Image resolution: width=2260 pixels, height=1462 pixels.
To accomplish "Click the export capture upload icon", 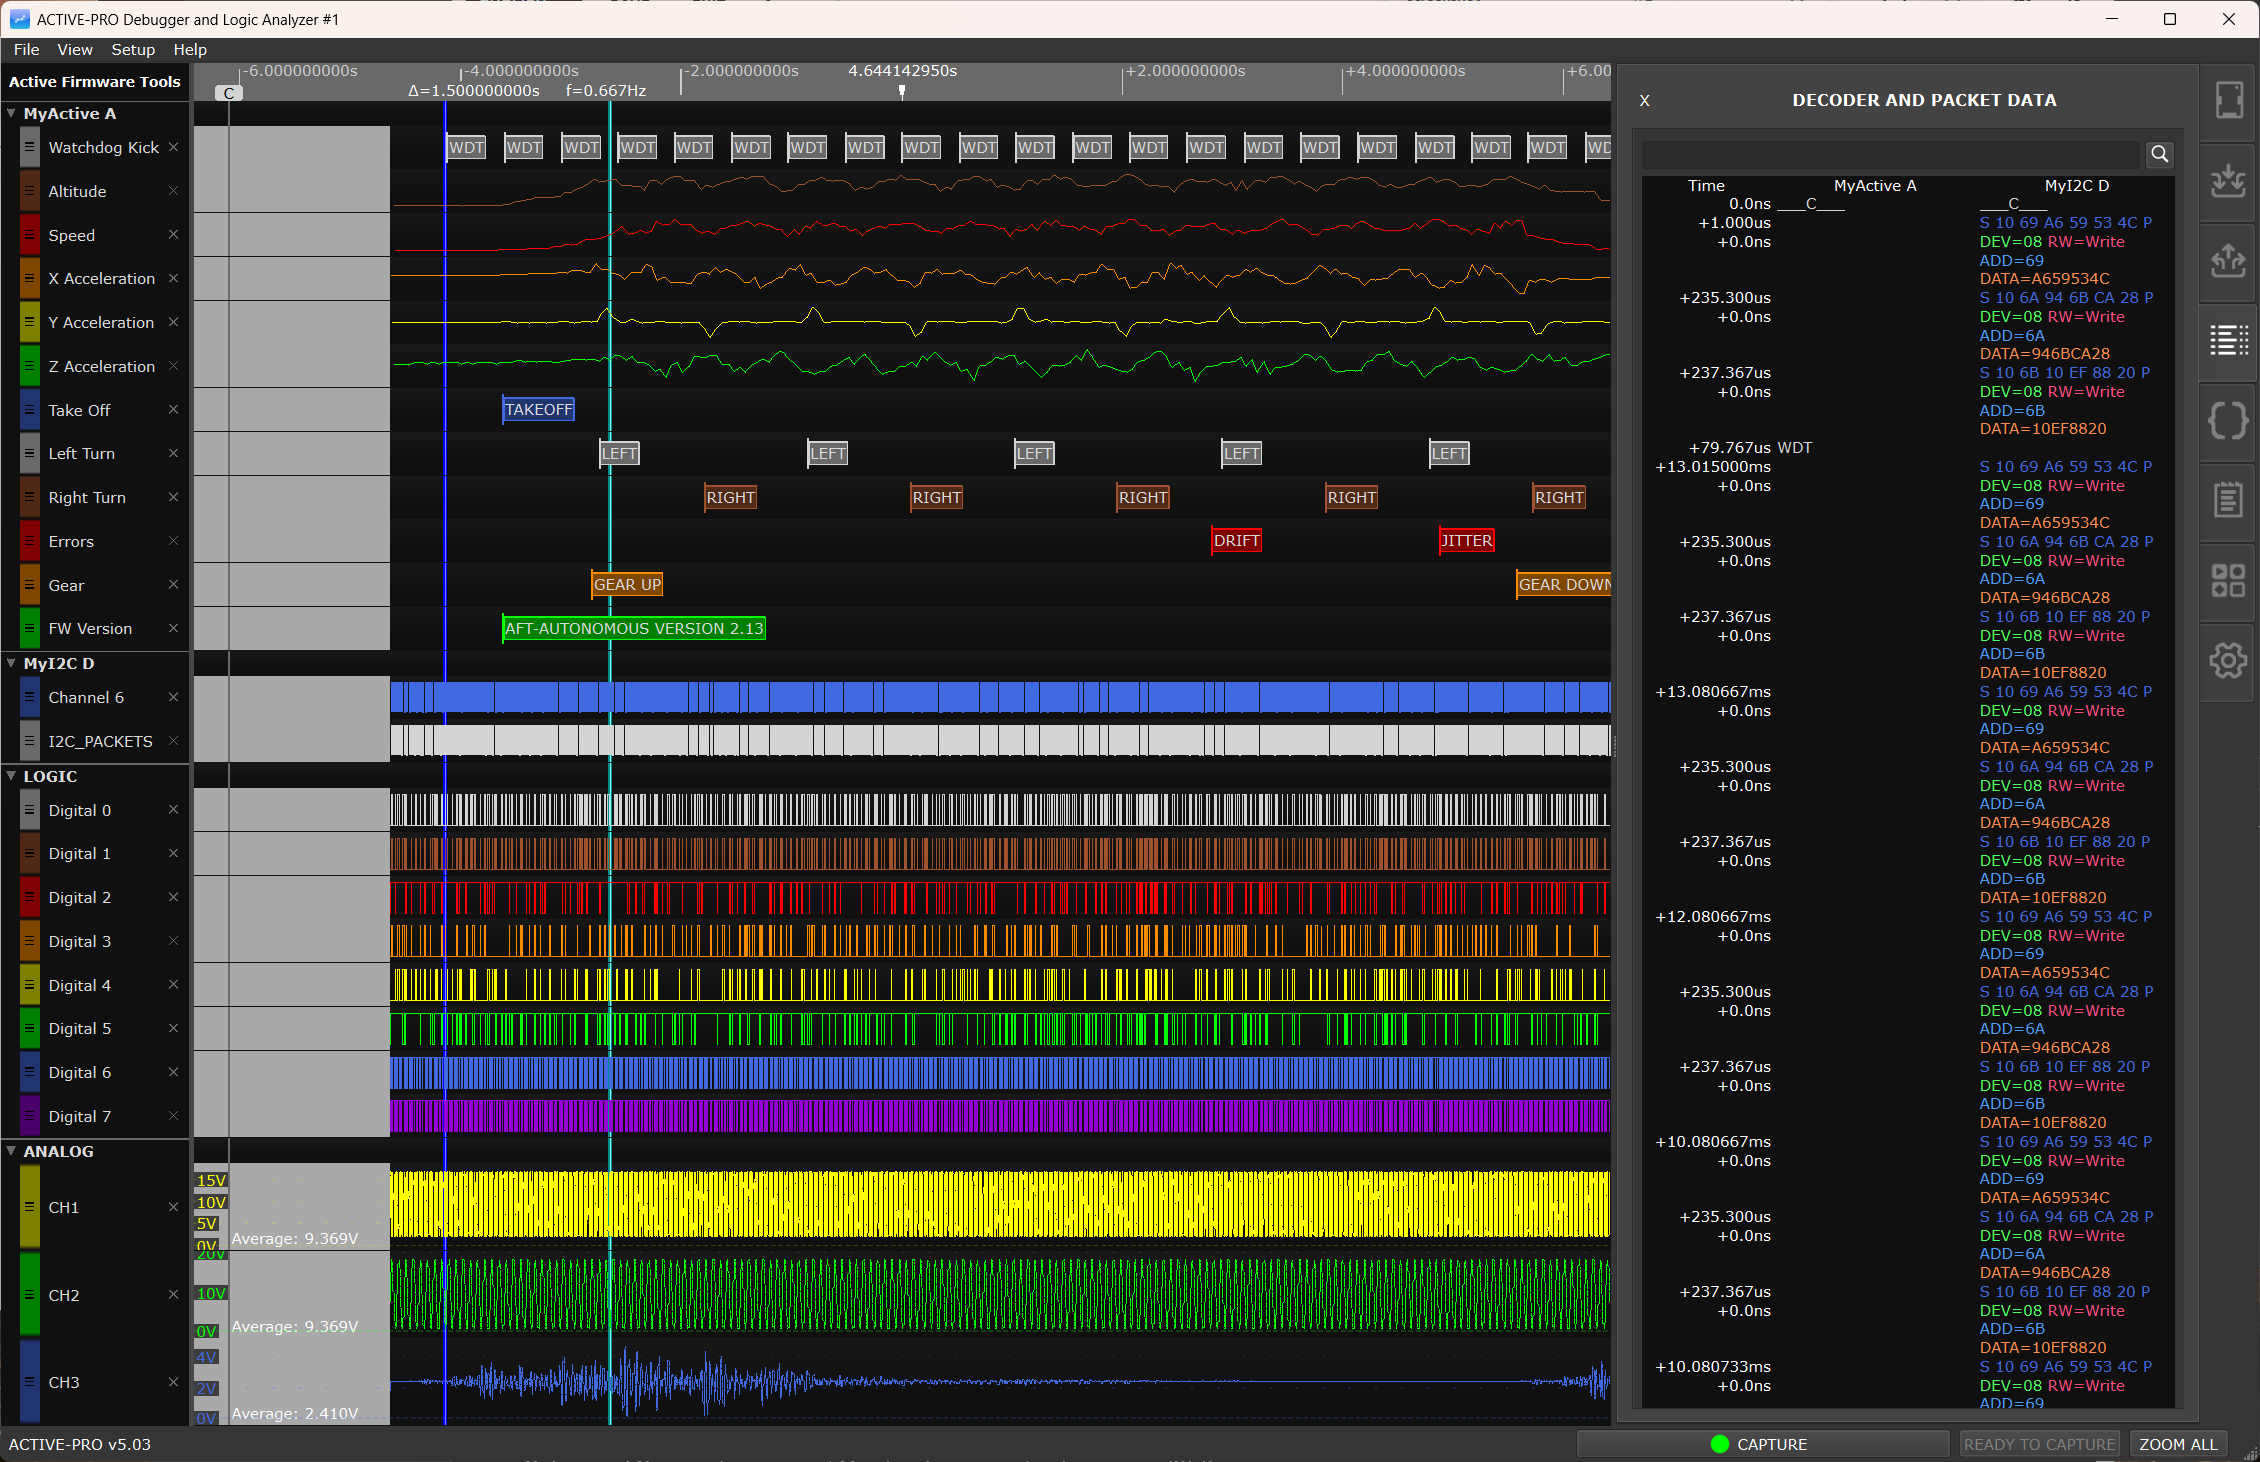I will click(x=2228, y=261).
